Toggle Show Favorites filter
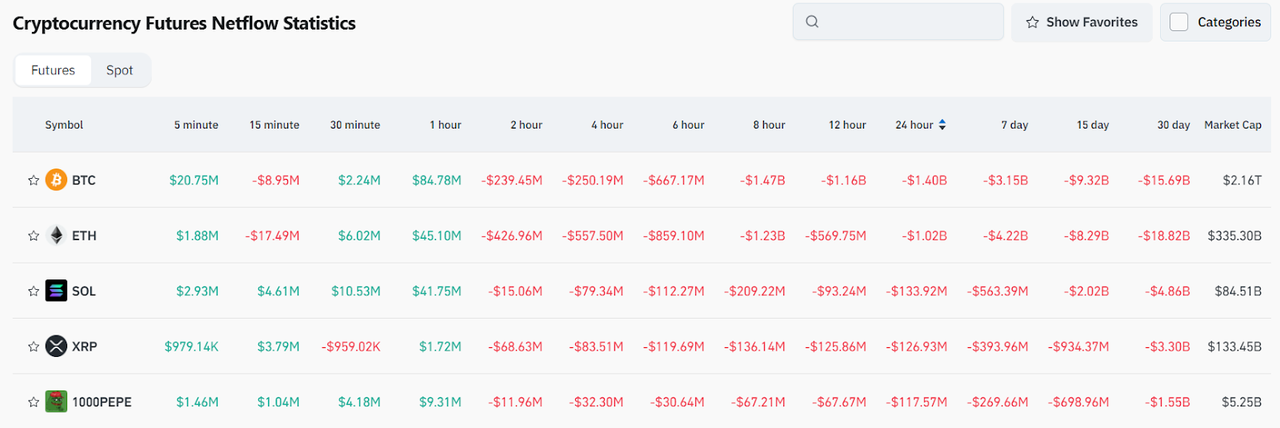 (1081, 22)
